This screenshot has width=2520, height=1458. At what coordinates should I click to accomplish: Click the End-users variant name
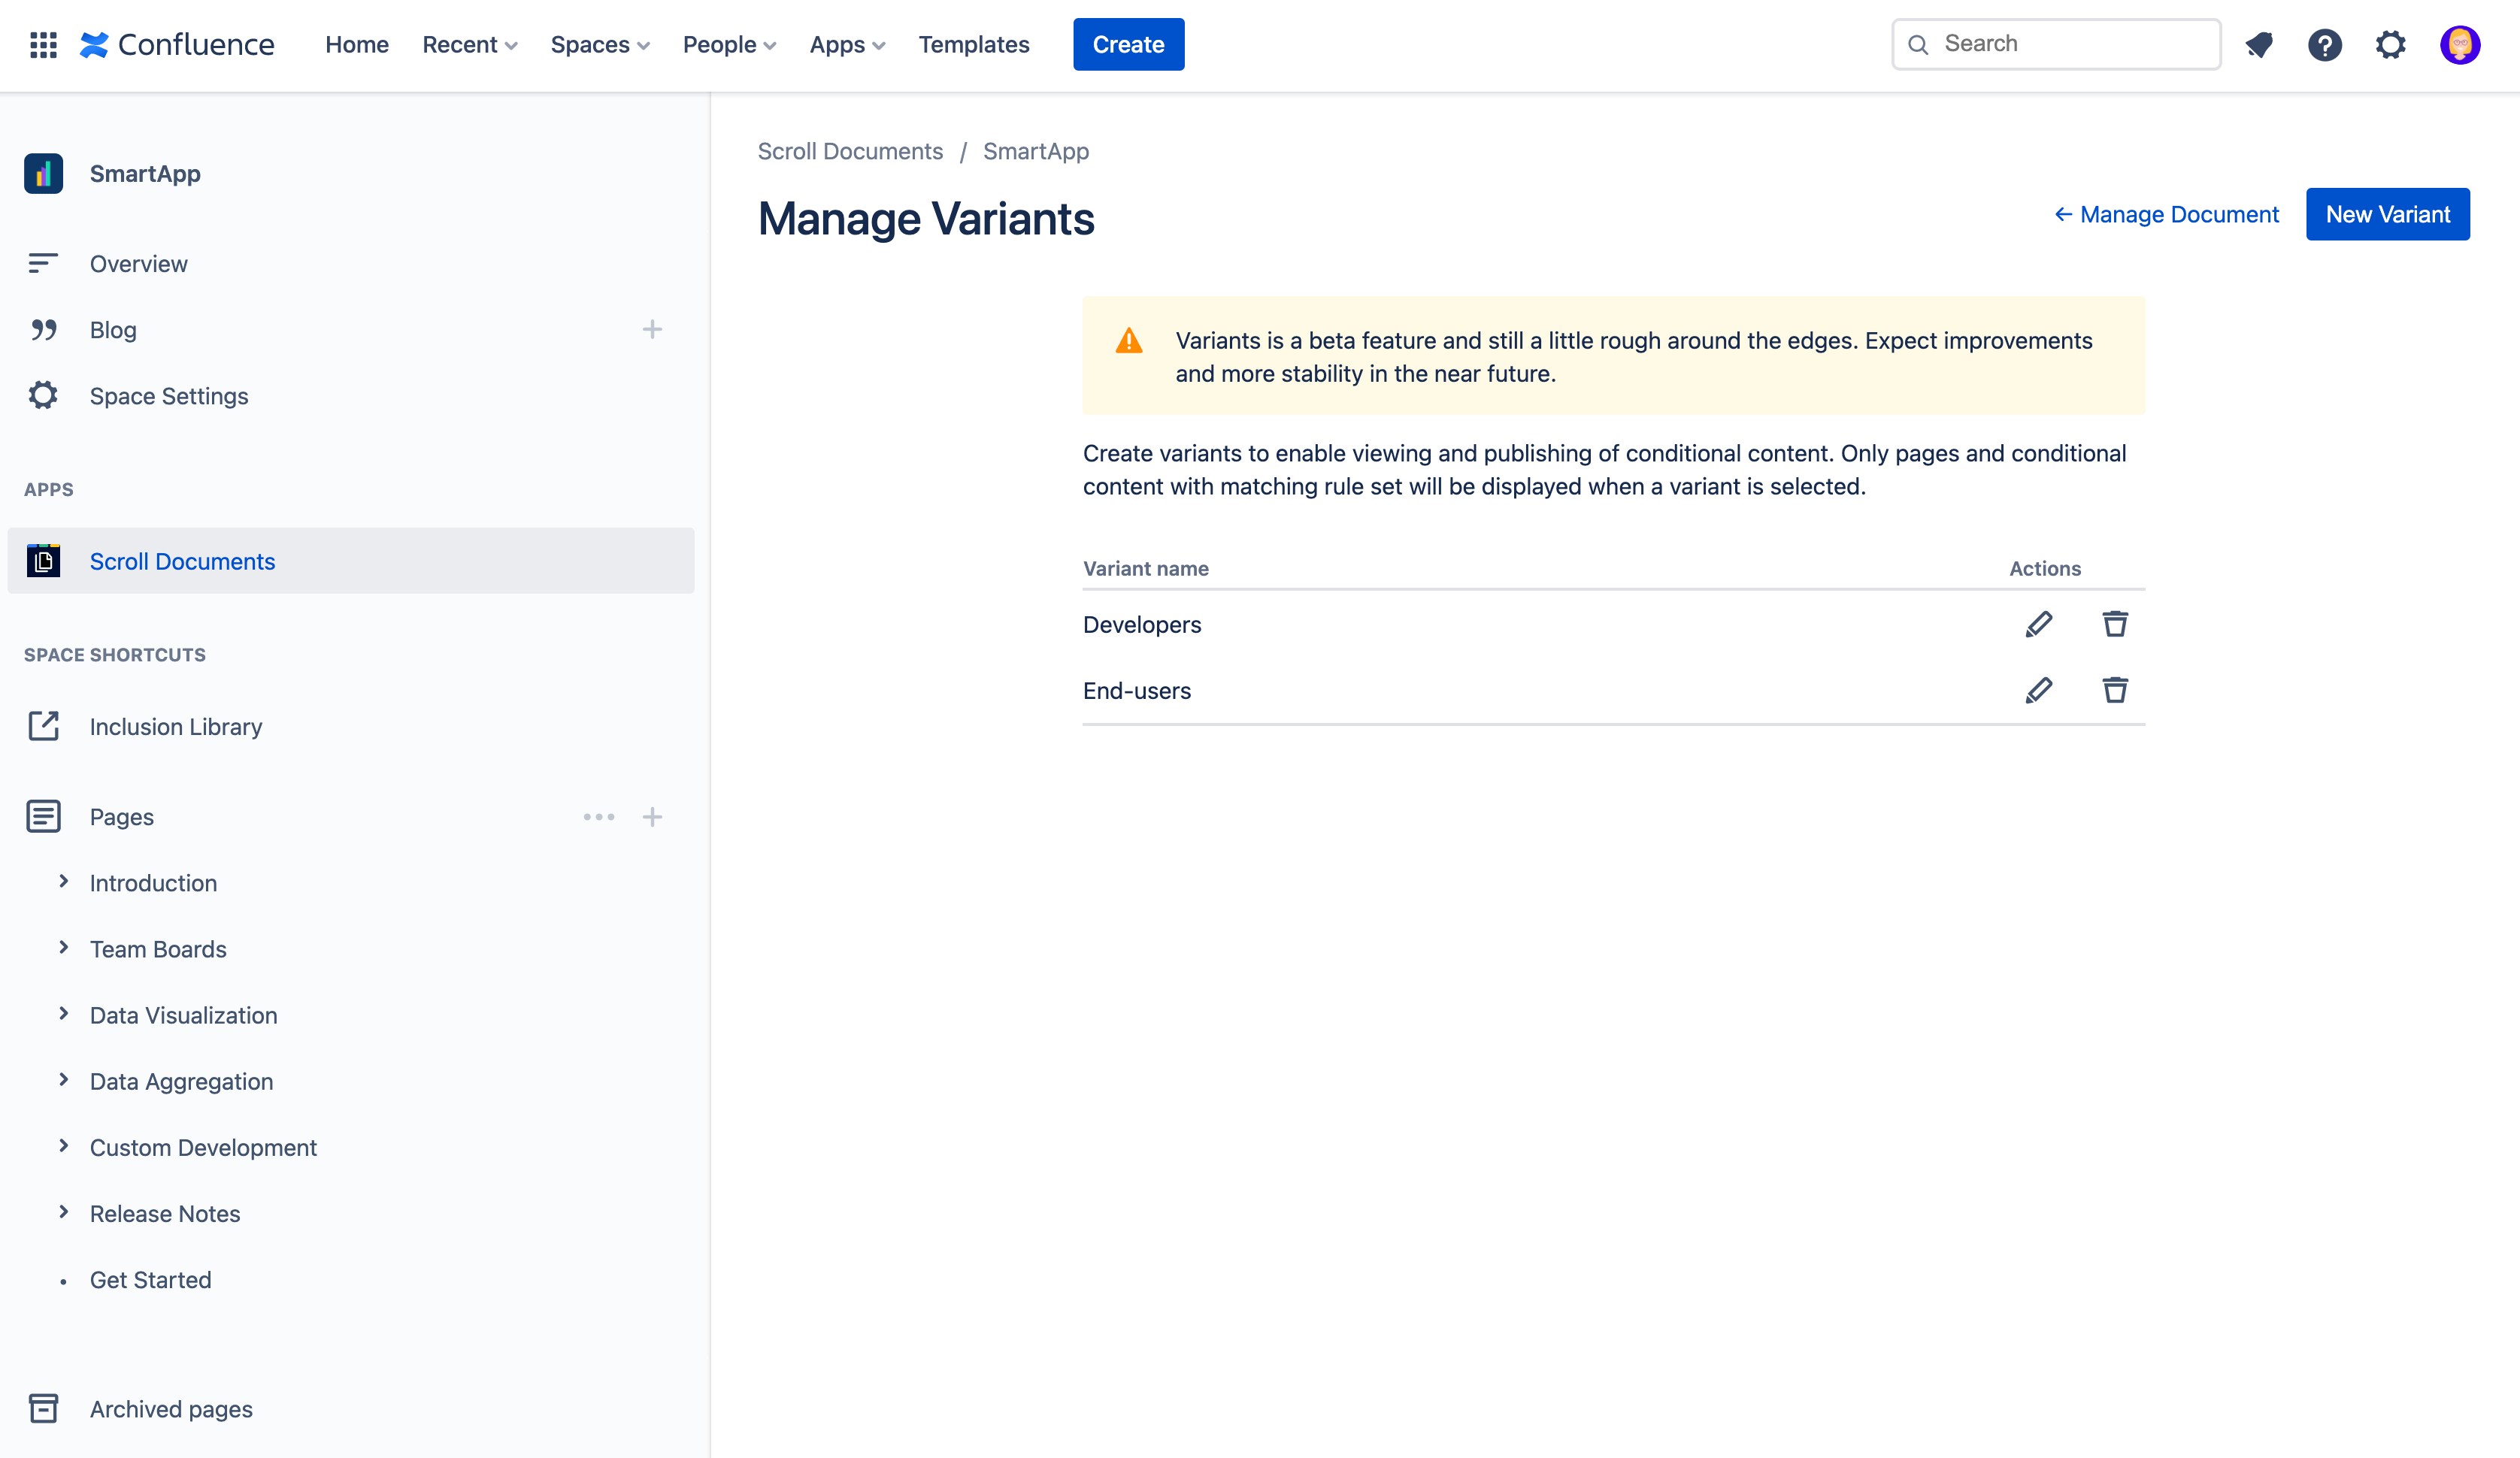[x=1137, y=690]
